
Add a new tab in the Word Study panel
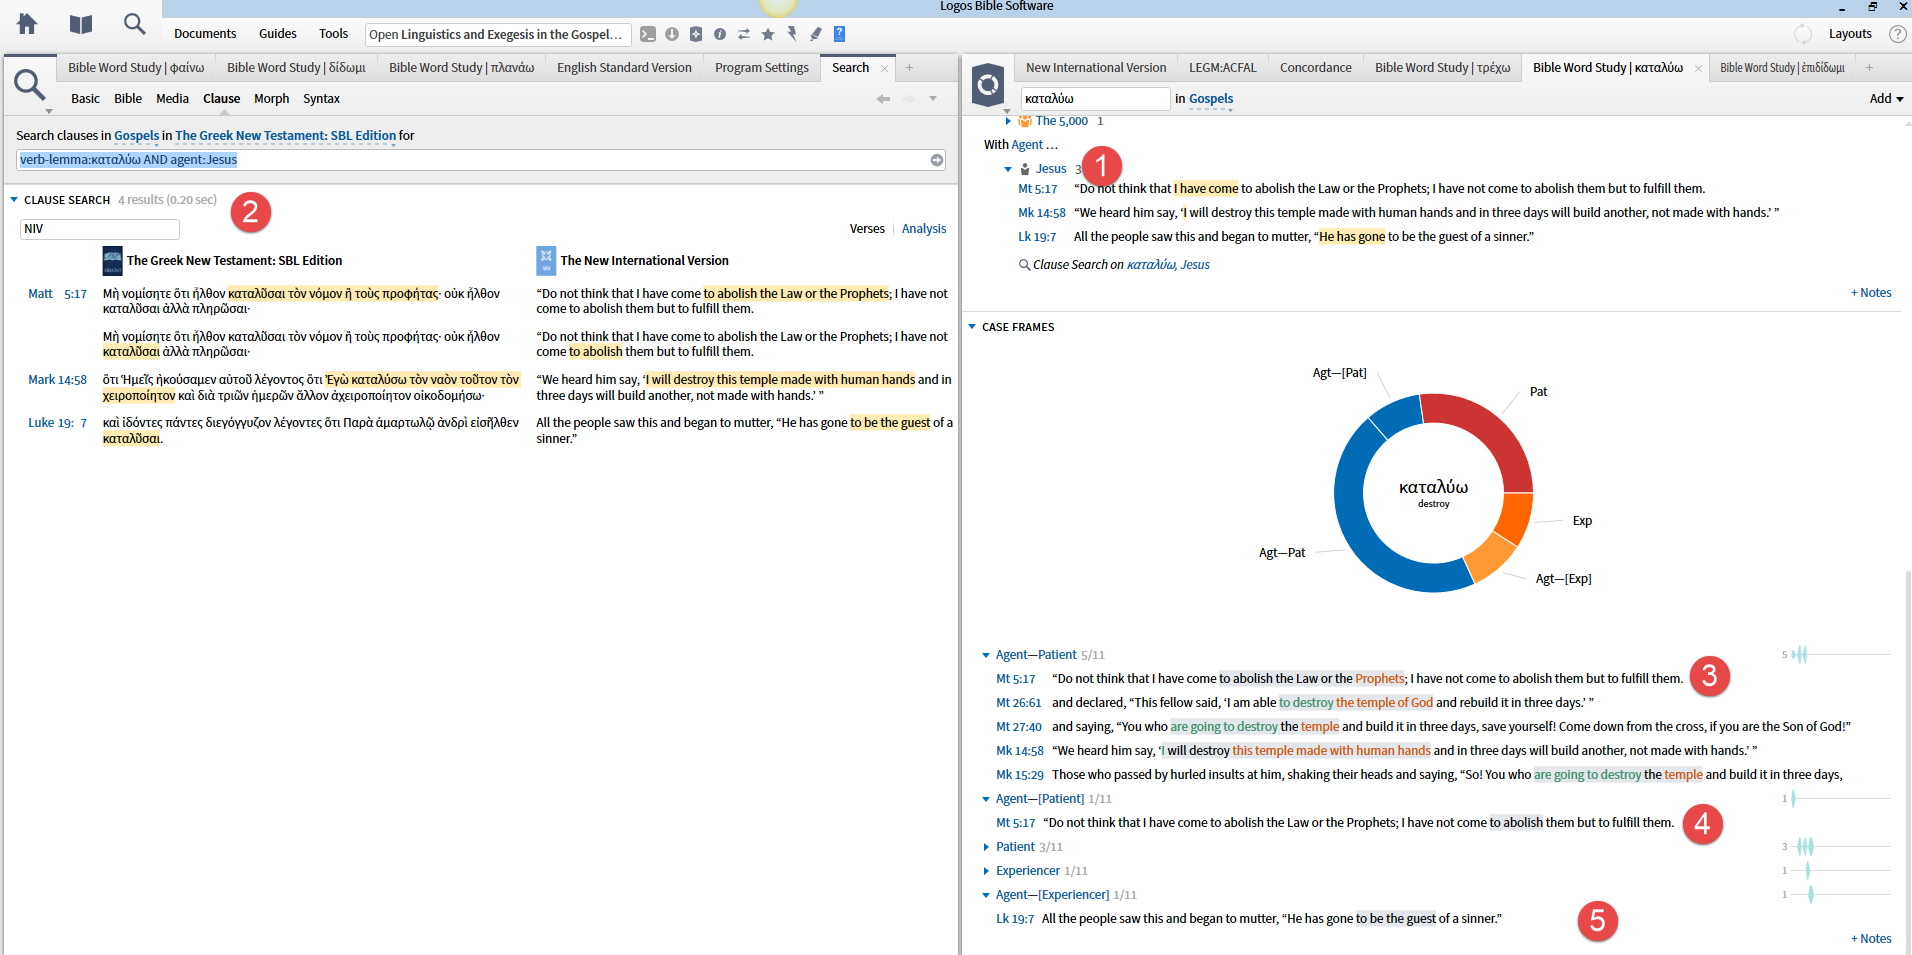pos(1869,68)
